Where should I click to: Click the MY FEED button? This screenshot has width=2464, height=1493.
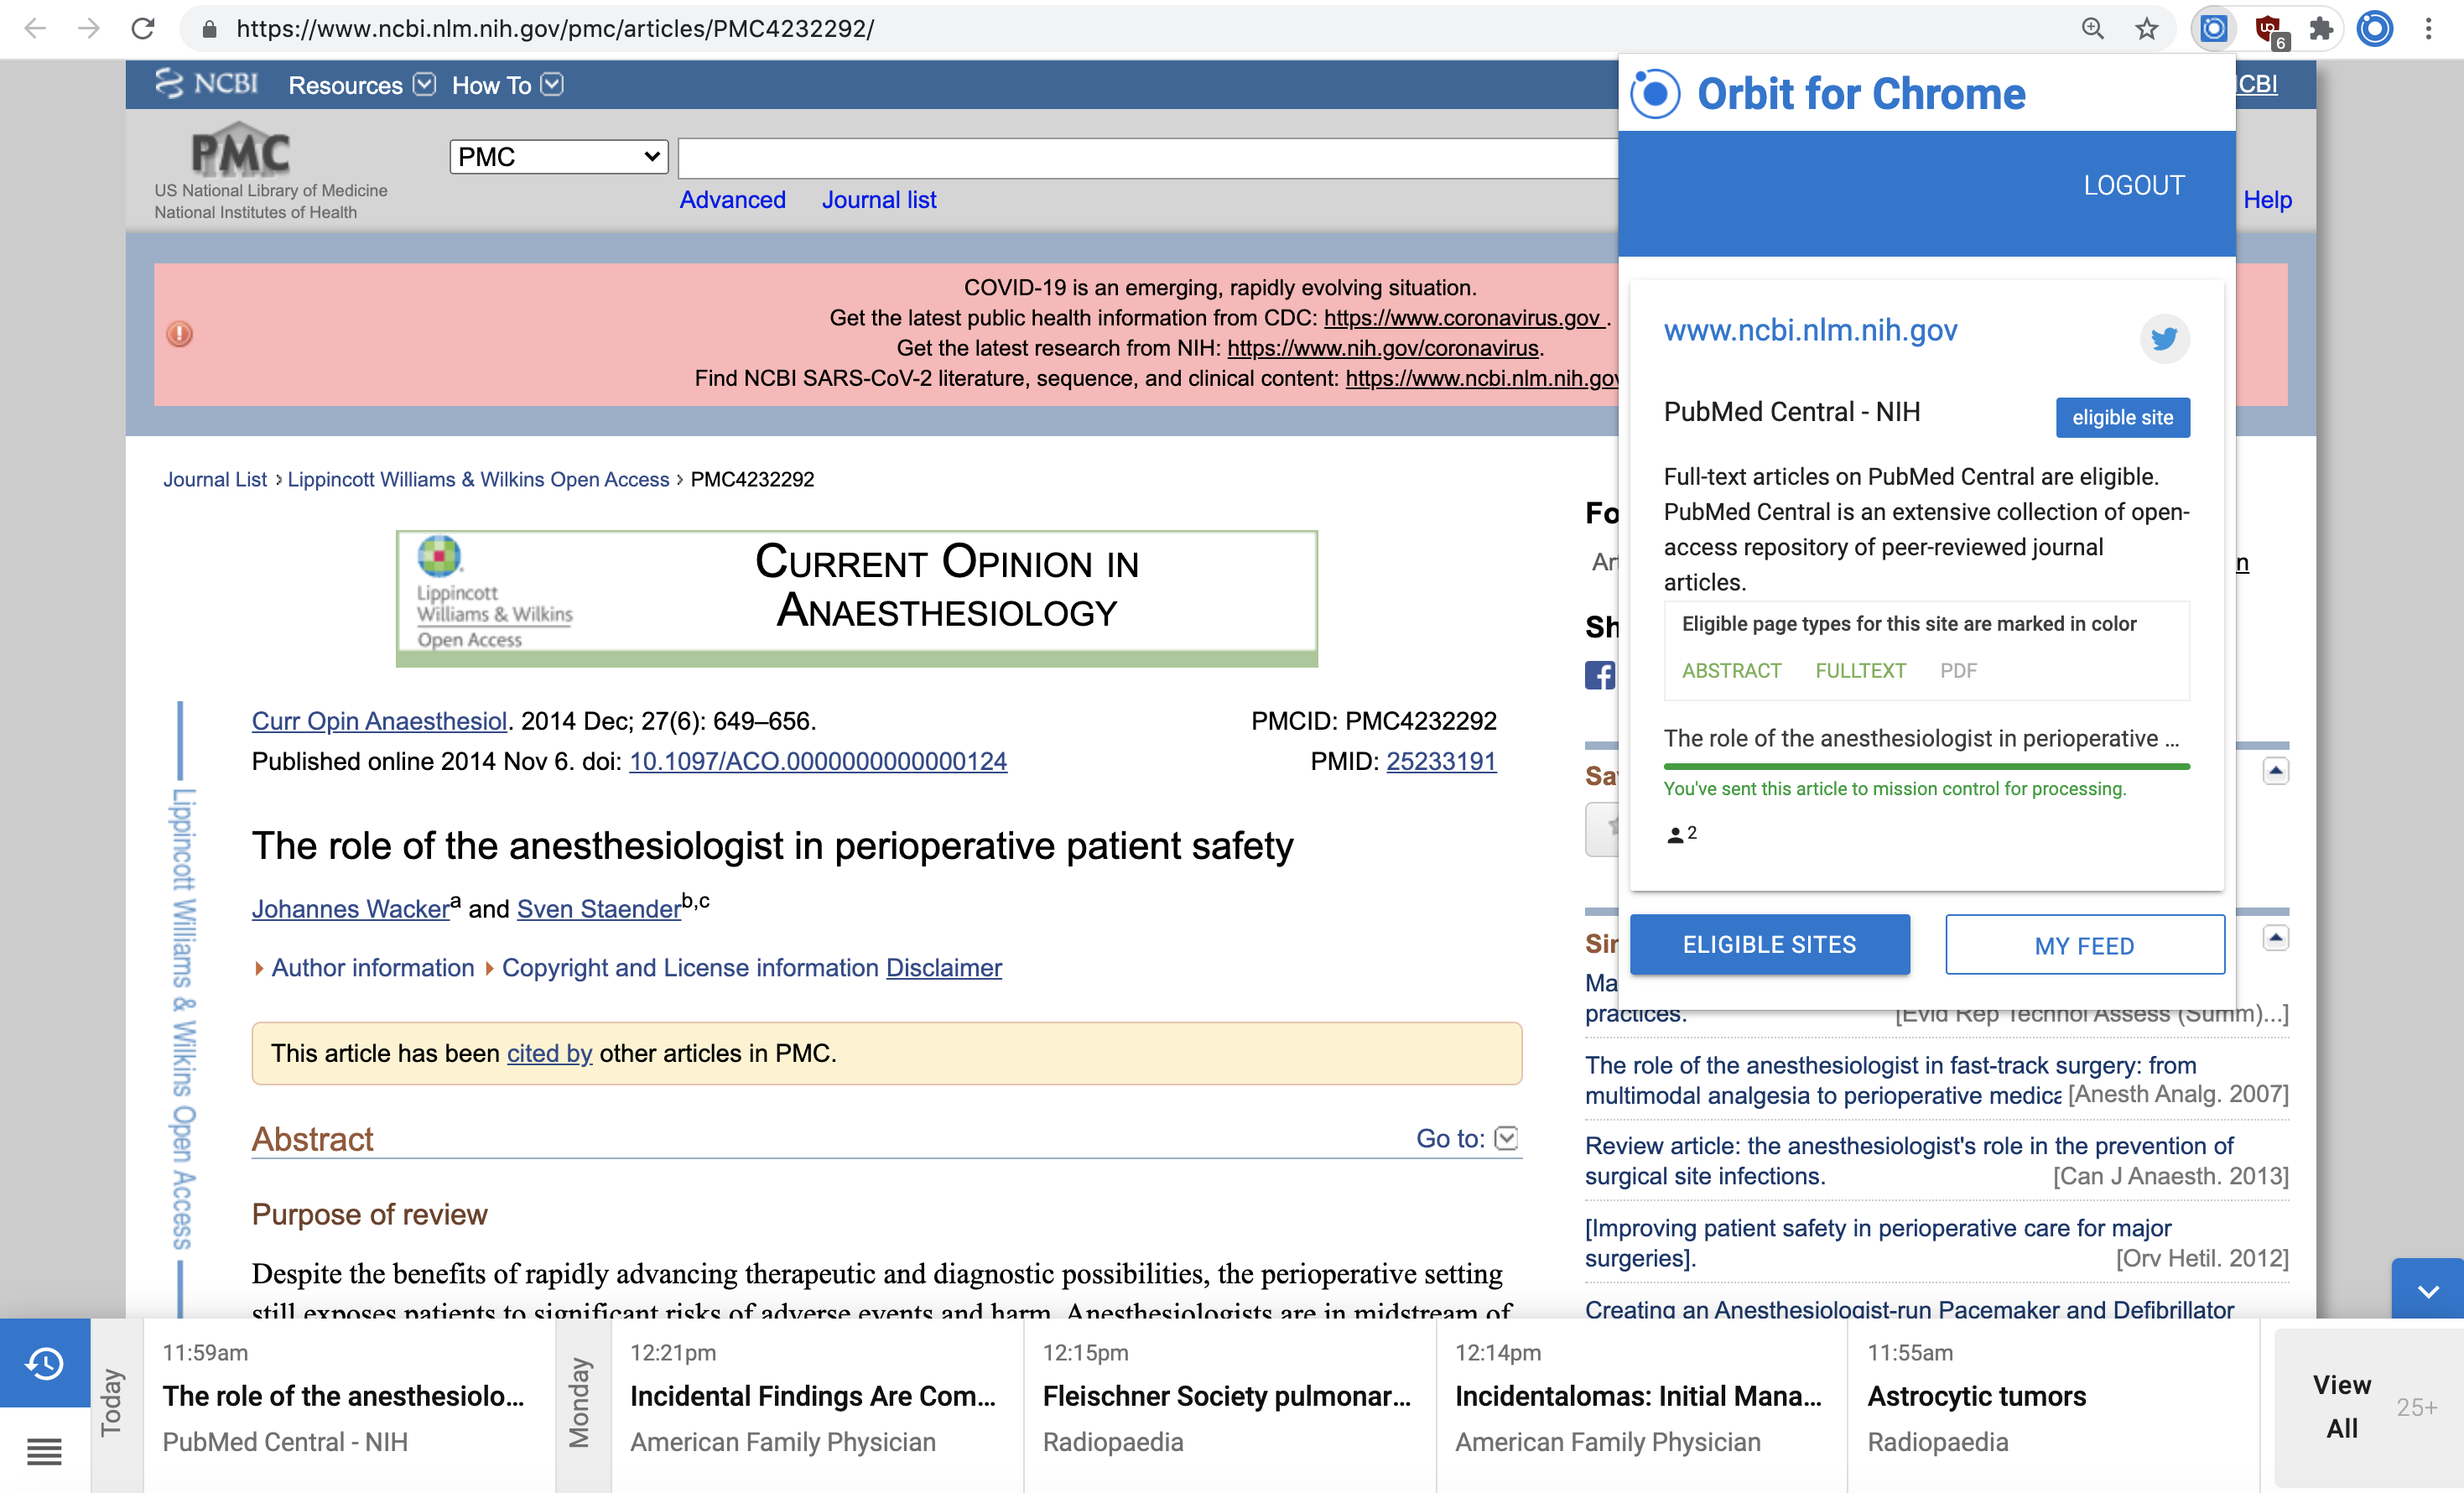coord(2084,944)
